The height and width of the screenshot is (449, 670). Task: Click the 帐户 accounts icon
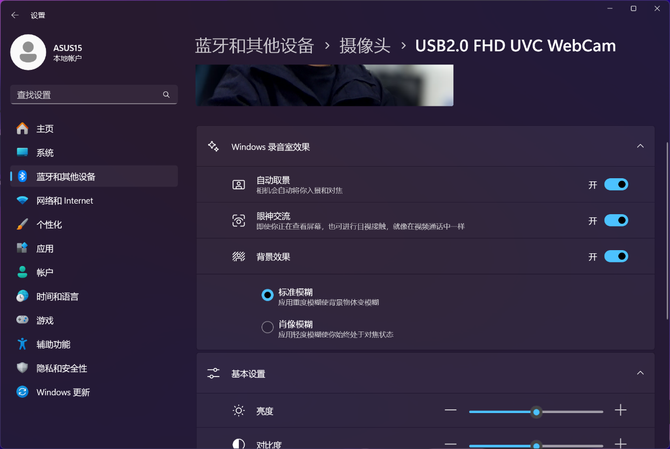coord(22,272)
